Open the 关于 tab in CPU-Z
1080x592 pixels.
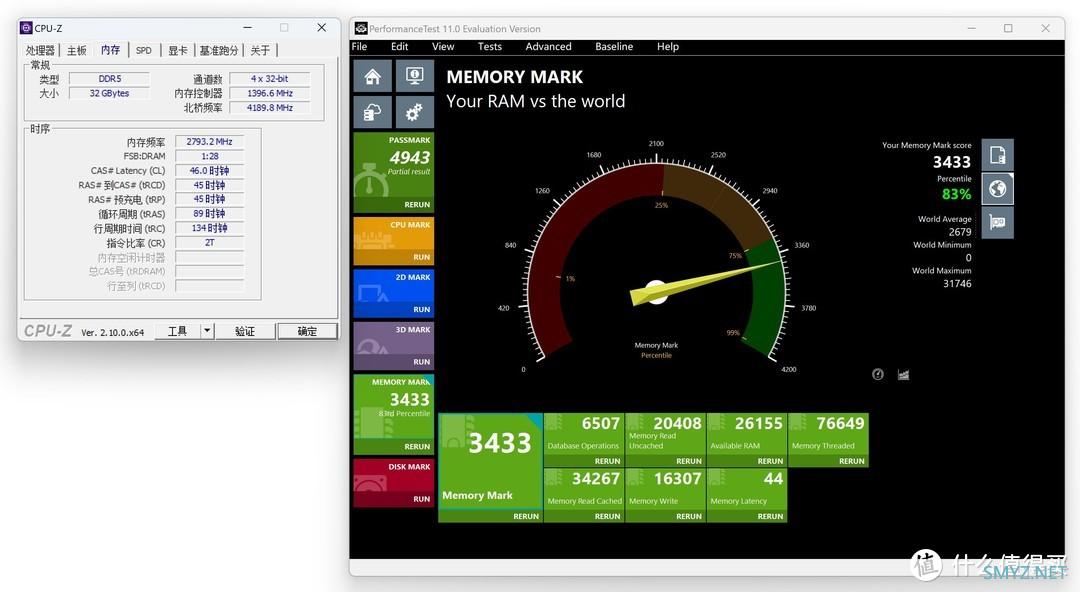pos(260,50)
